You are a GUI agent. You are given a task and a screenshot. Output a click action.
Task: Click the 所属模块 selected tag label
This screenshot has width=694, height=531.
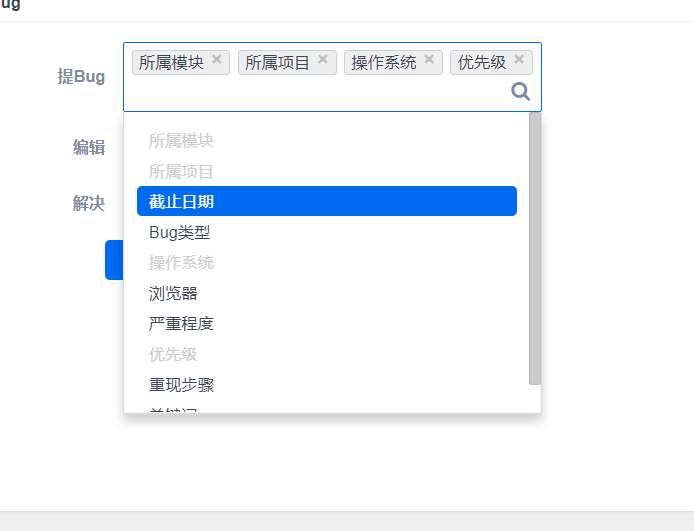tap(171, 62)
